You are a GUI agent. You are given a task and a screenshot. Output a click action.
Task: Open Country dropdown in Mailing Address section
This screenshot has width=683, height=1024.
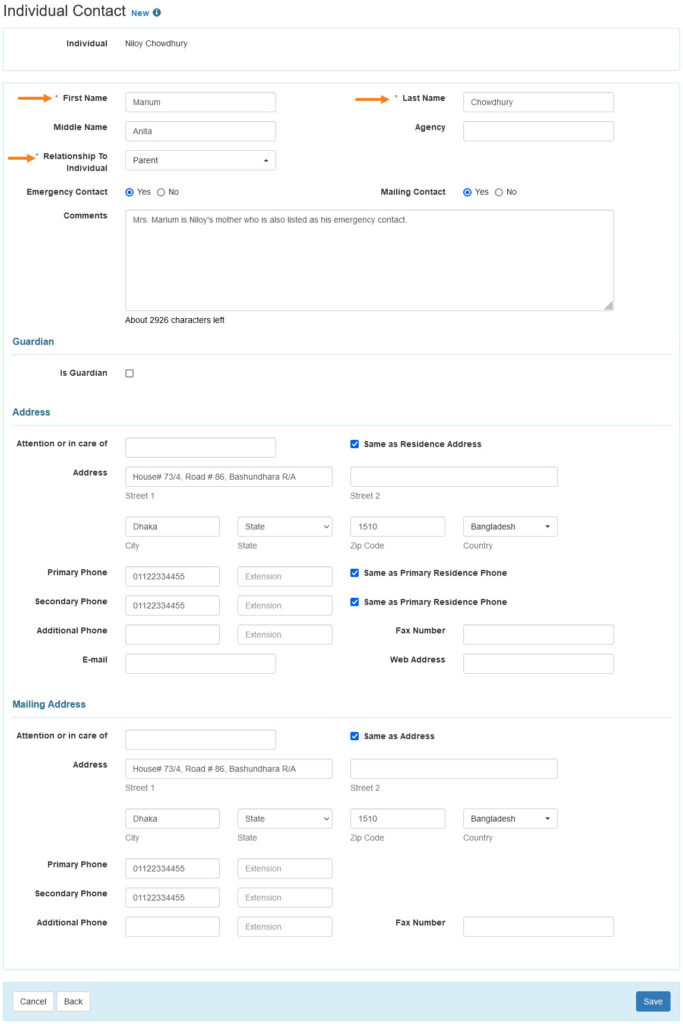point(510,818)
